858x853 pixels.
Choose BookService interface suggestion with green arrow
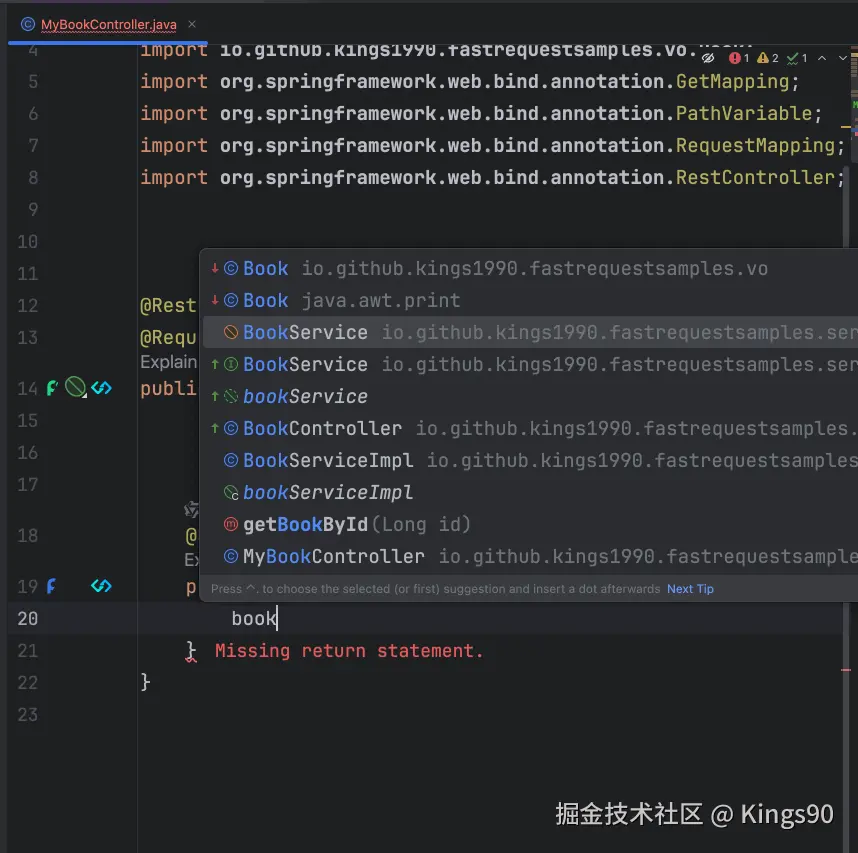pos(531,364)
